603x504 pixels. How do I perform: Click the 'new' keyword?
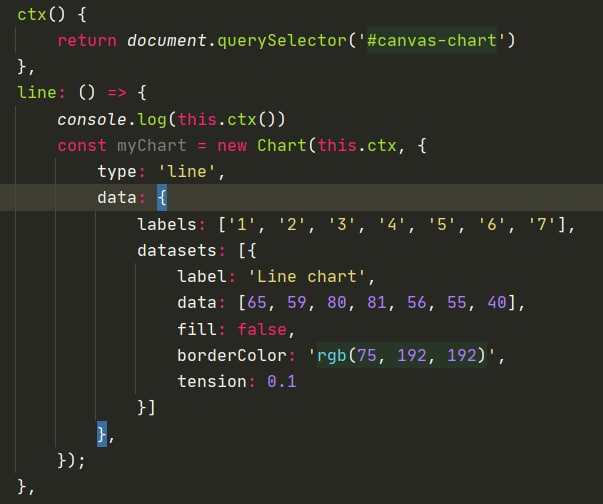click(232, 146)
